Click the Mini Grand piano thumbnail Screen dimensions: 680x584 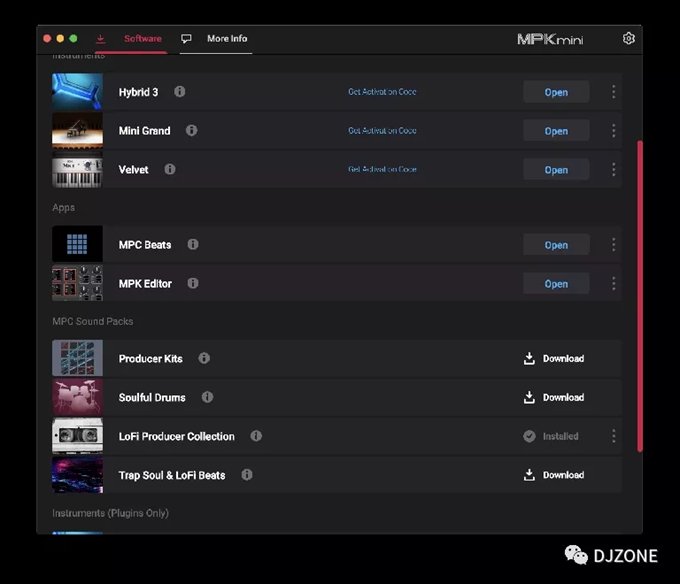click(x=77, y=130)
